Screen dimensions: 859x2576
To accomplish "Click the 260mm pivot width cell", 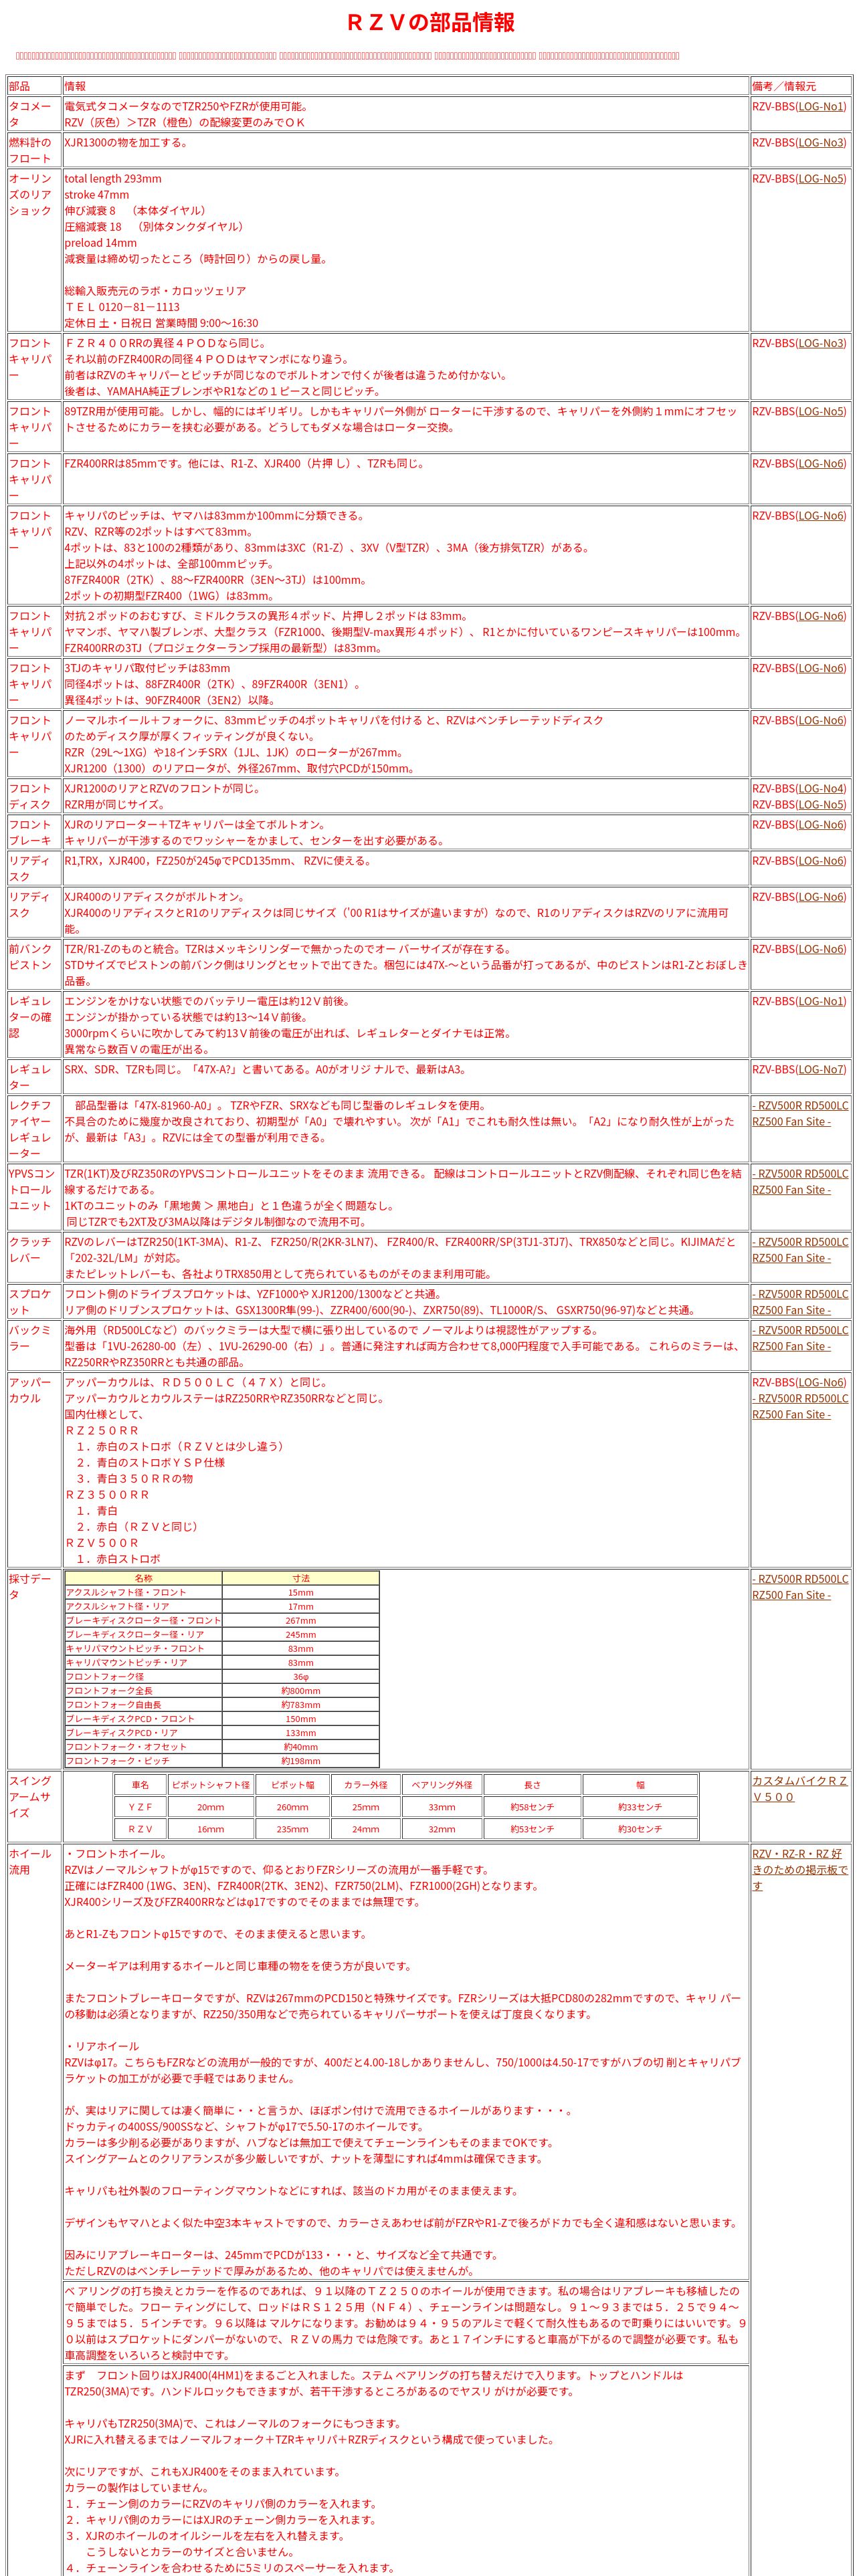I will [x=292, y=1806].
